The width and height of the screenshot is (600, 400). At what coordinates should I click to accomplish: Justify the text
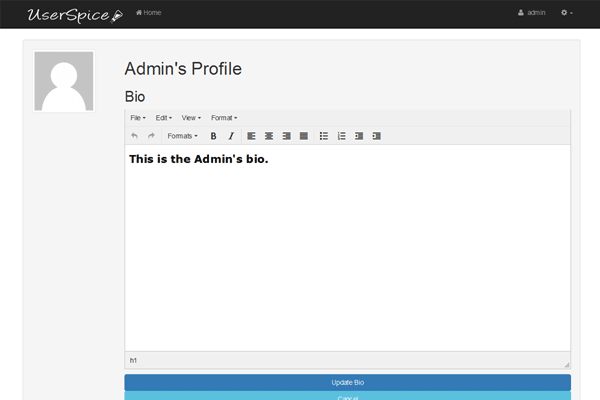click(x=304, y=136)
